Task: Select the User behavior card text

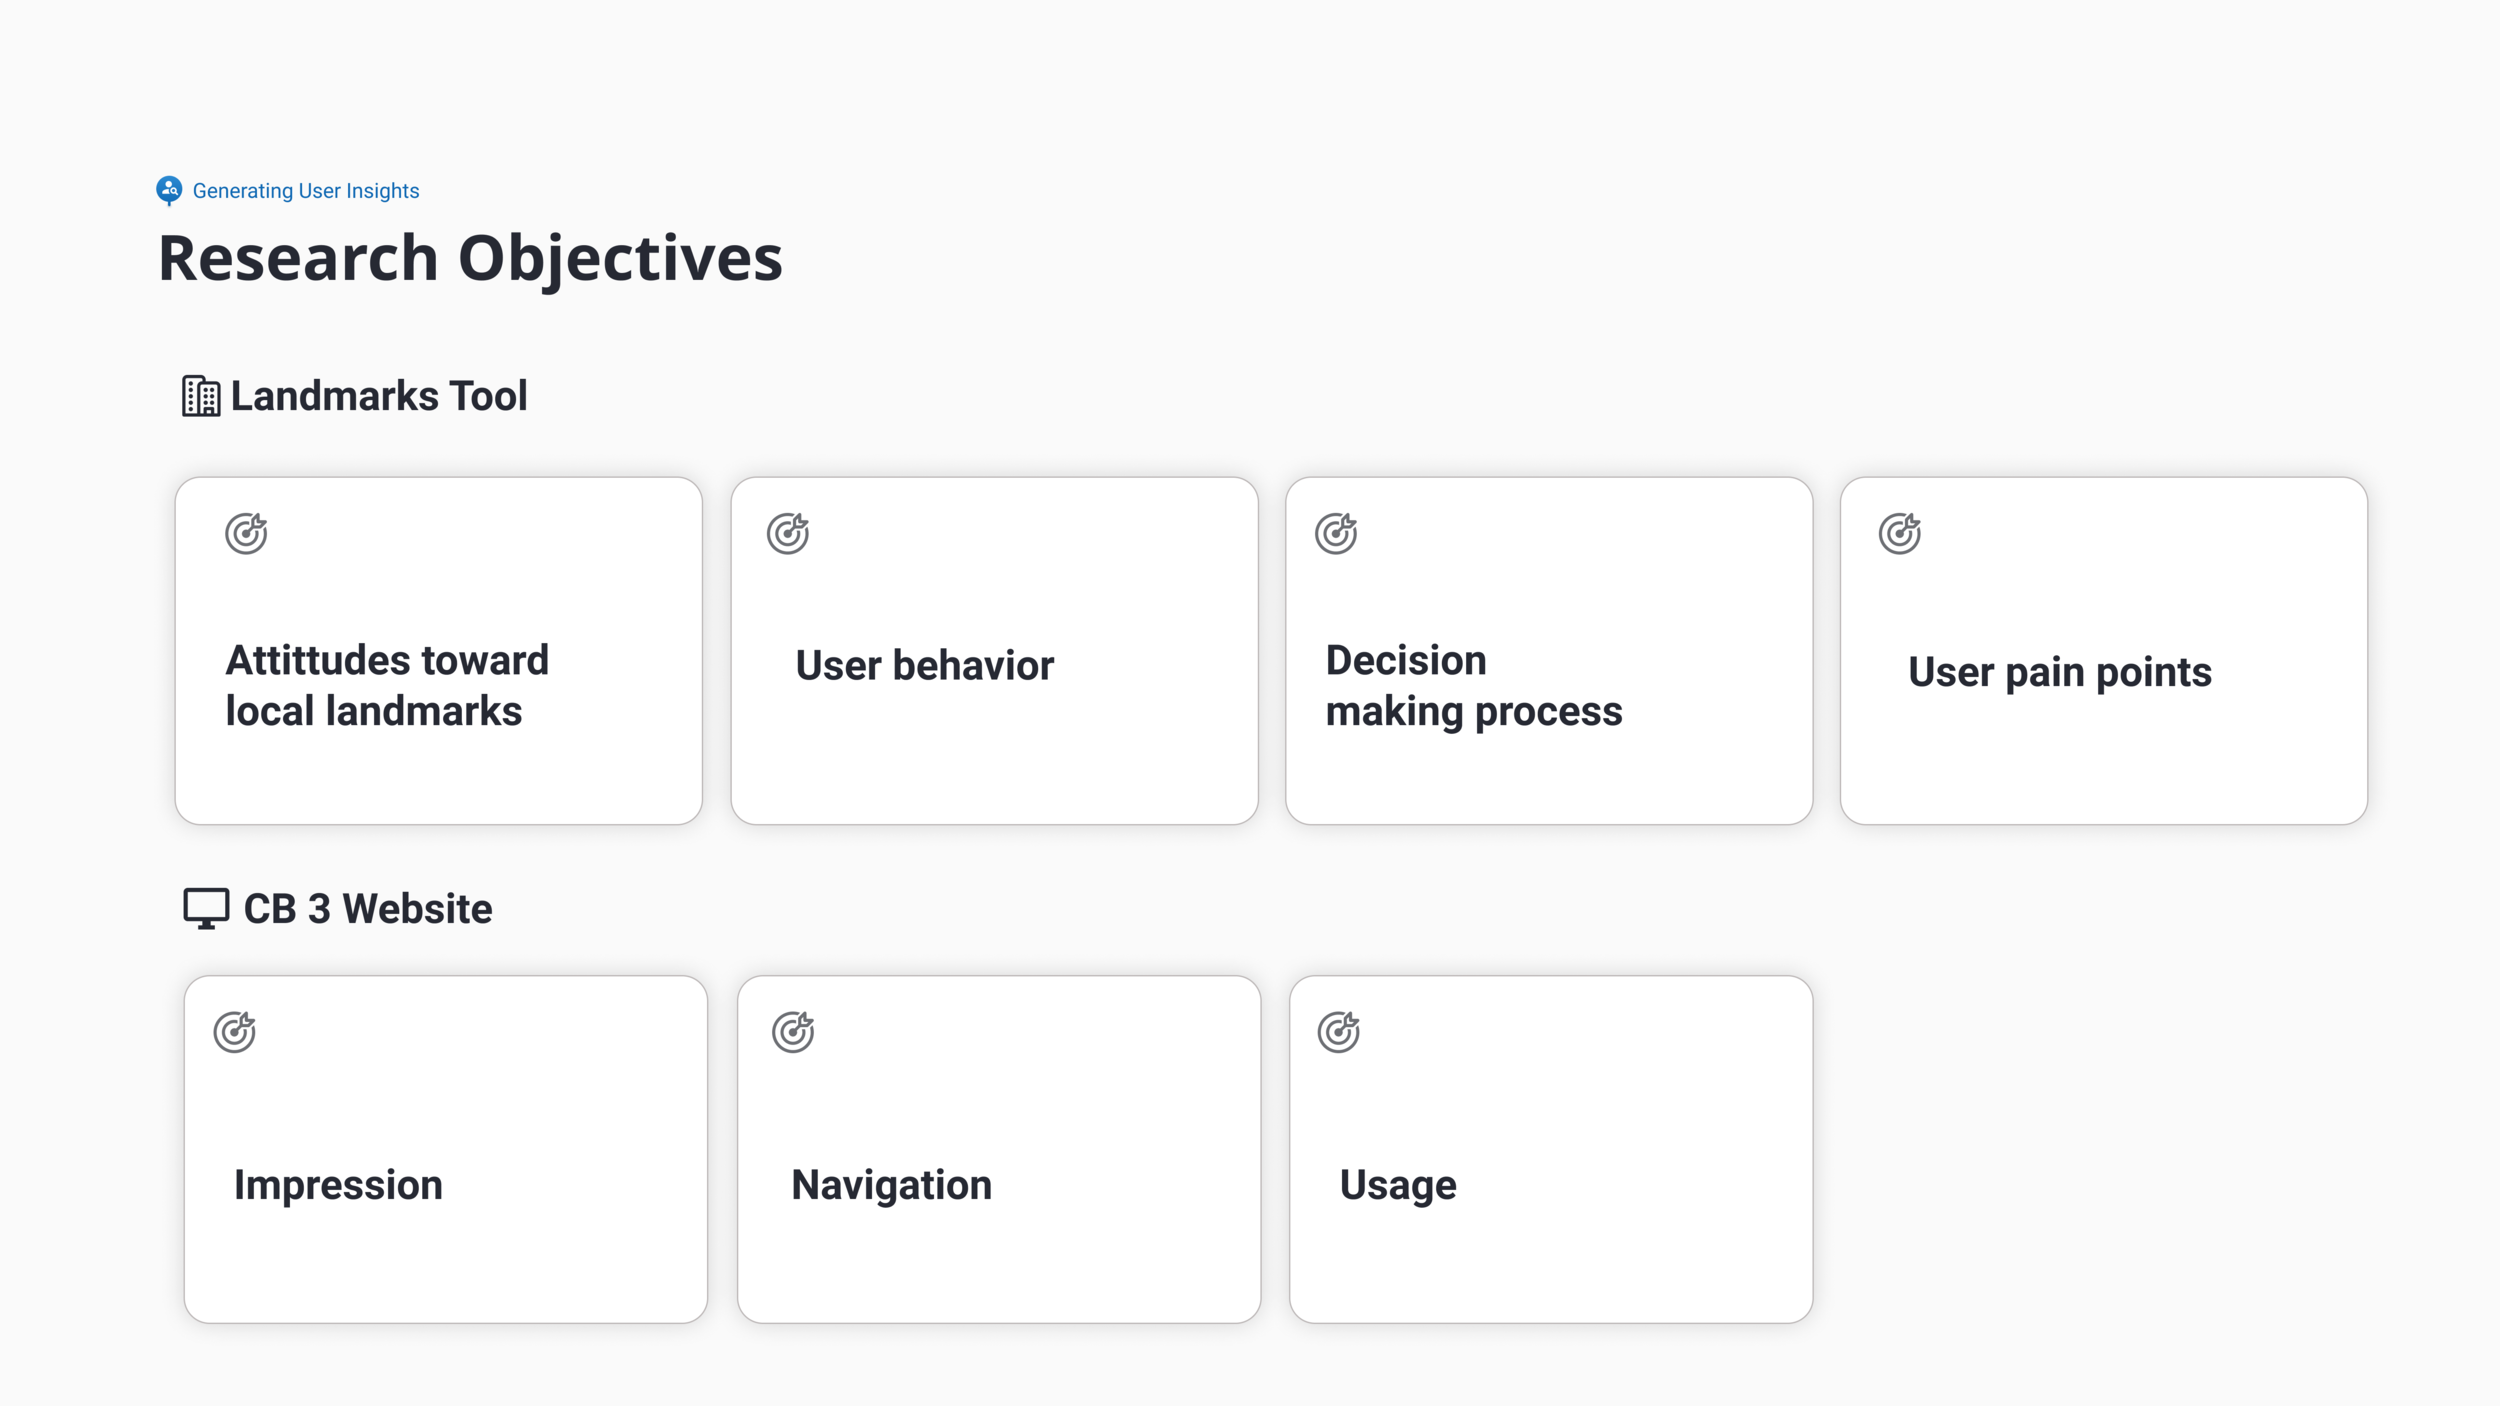Action: click(x=925, y=666)
